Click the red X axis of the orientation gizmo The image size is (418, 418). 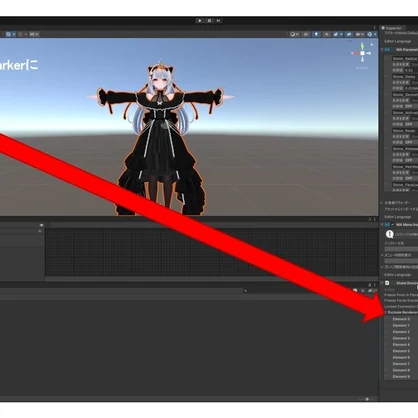(x=355, y=53)
